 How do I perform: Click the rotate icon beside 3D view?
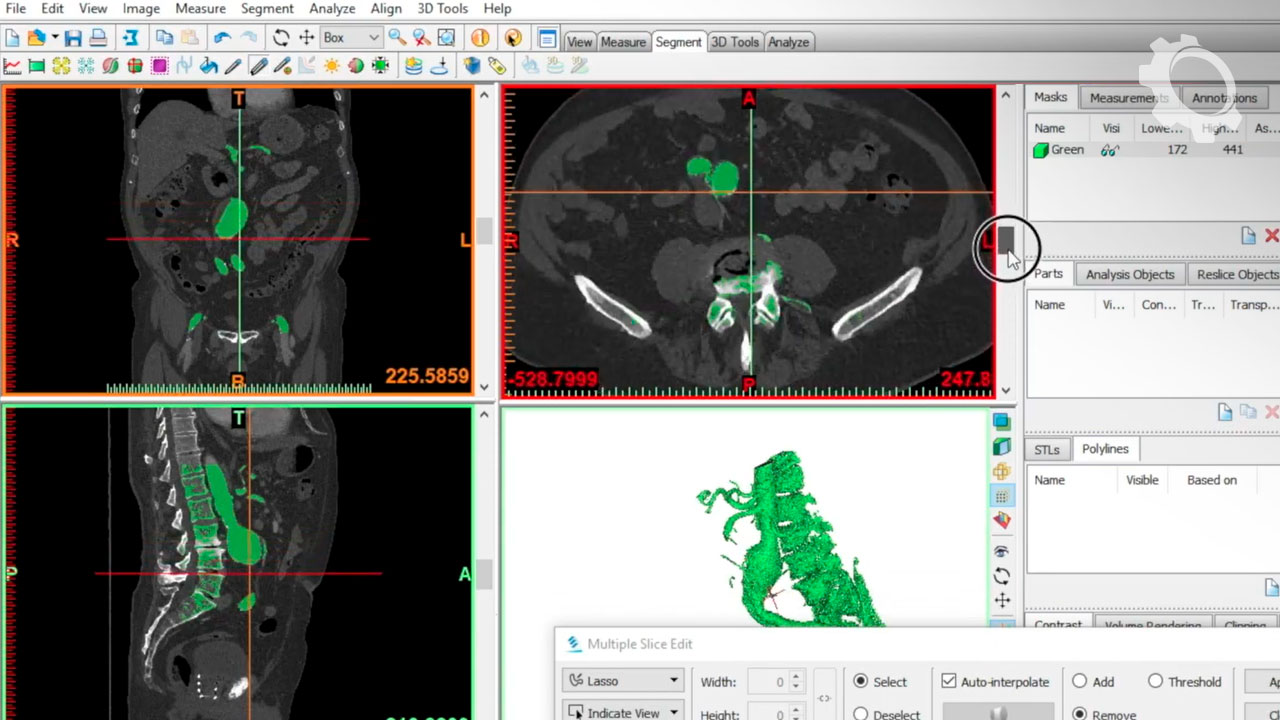[x=1001, y=576]
